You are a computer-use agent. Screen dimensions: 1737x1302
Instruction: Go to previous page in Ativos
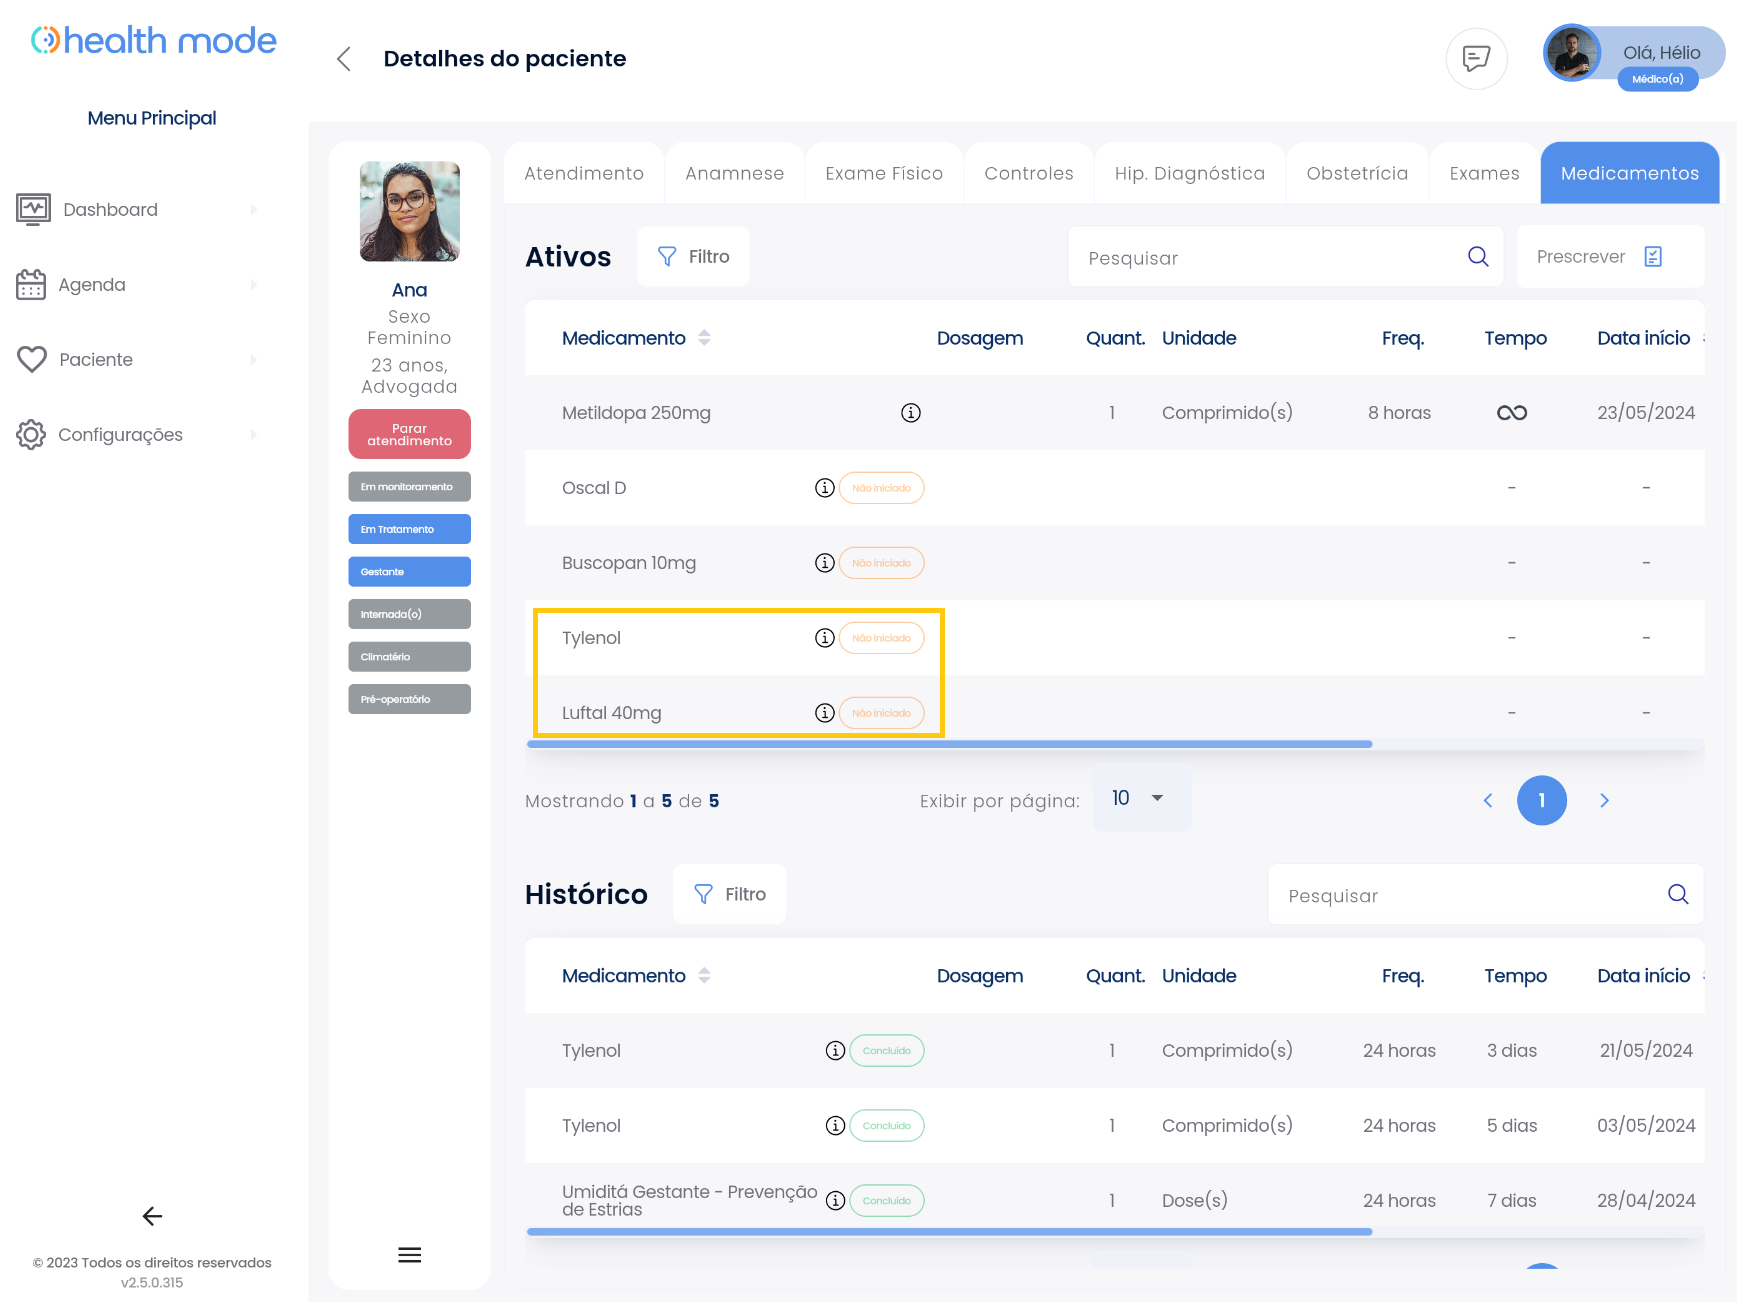point(1488,800)
